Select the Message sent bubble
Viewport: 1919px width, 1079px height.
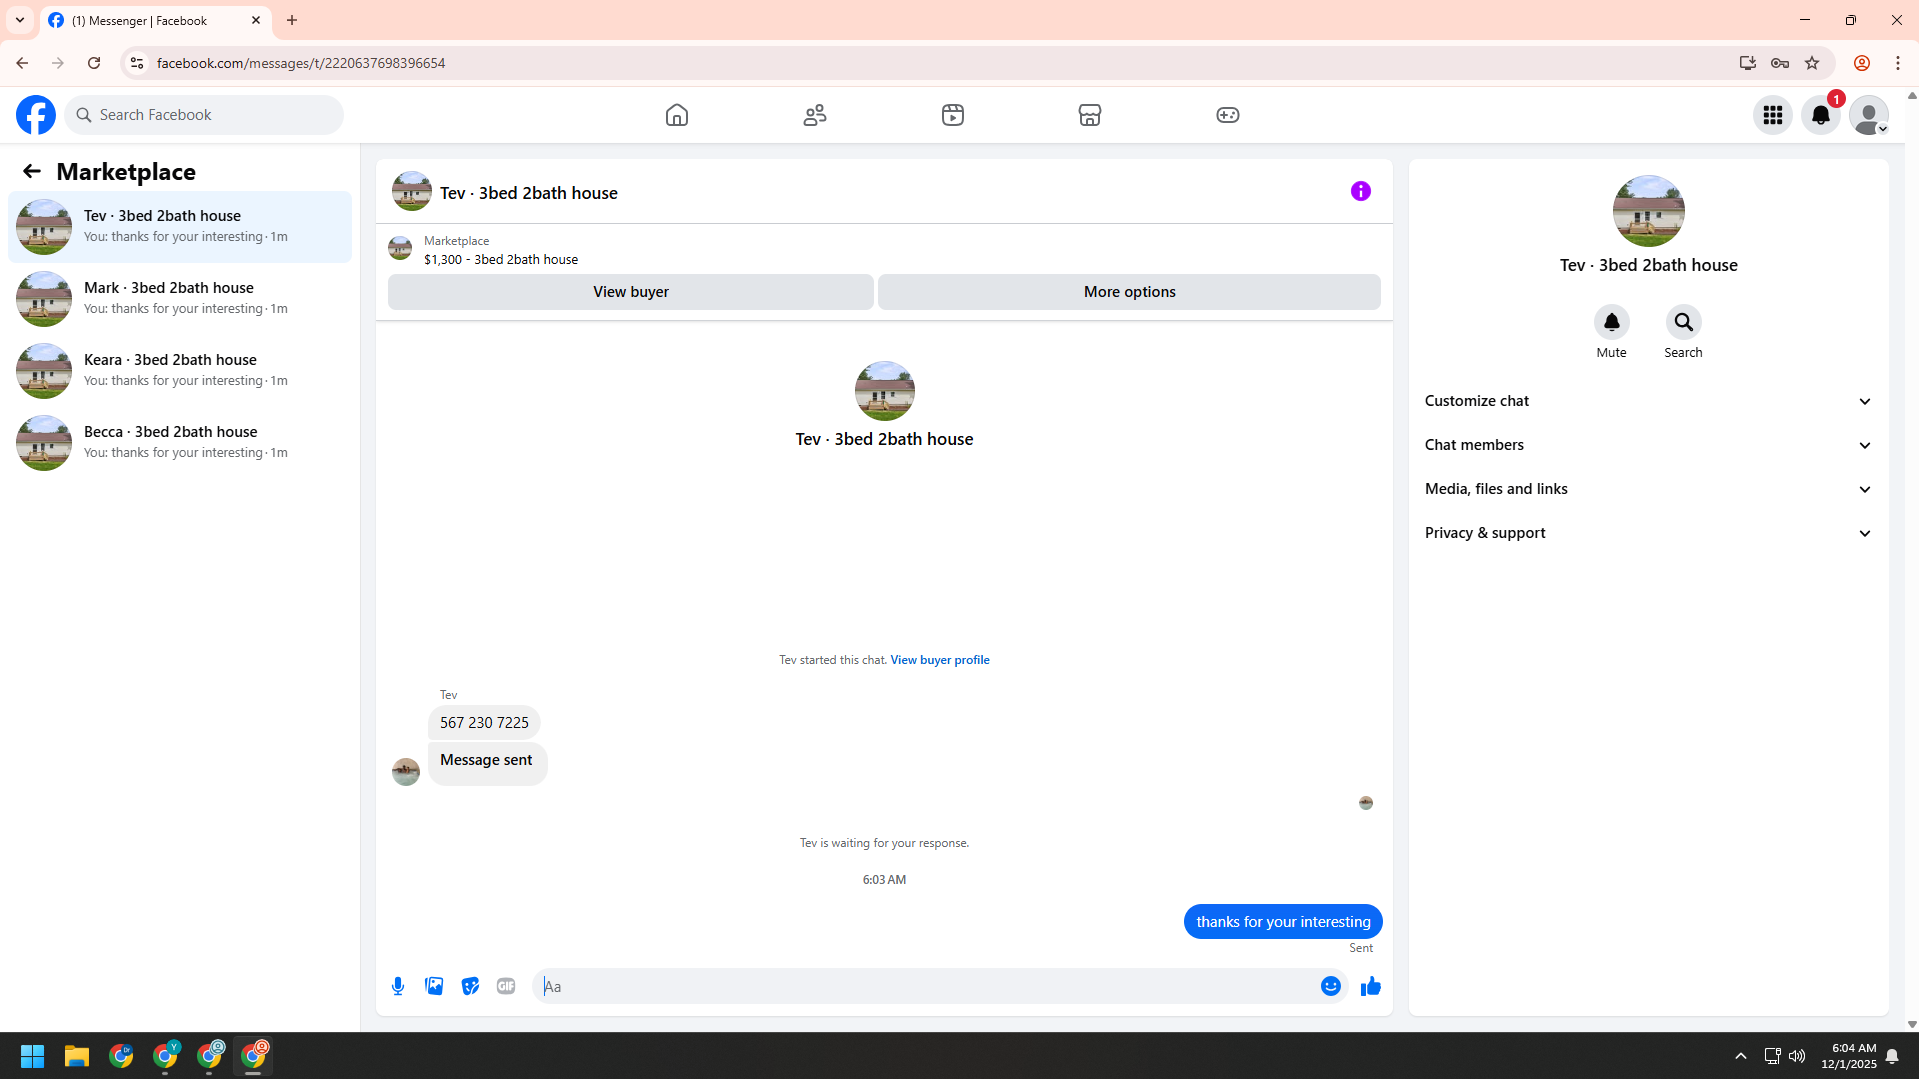pos(487,762)
